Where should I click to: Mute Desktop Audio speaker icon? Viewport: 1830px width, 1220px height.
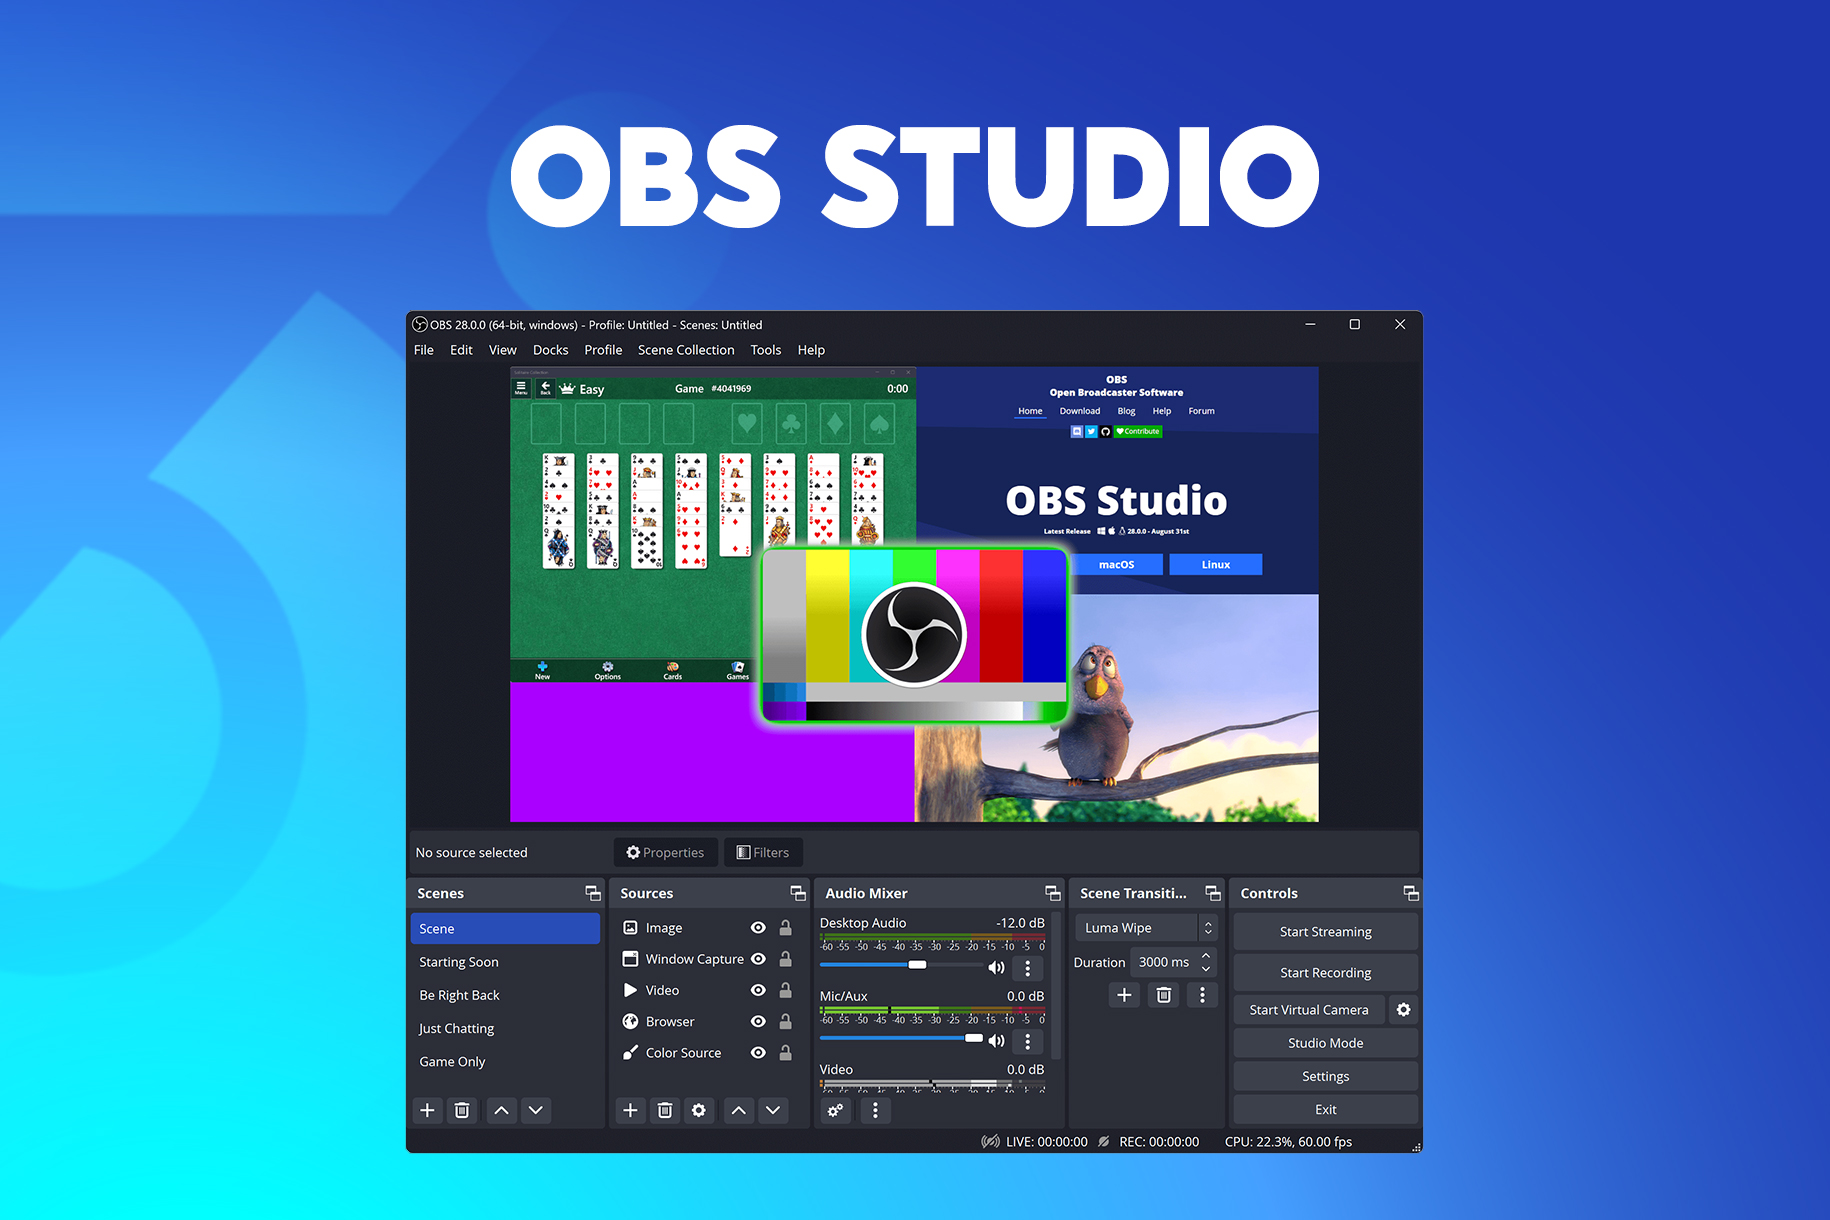point(996,967)
